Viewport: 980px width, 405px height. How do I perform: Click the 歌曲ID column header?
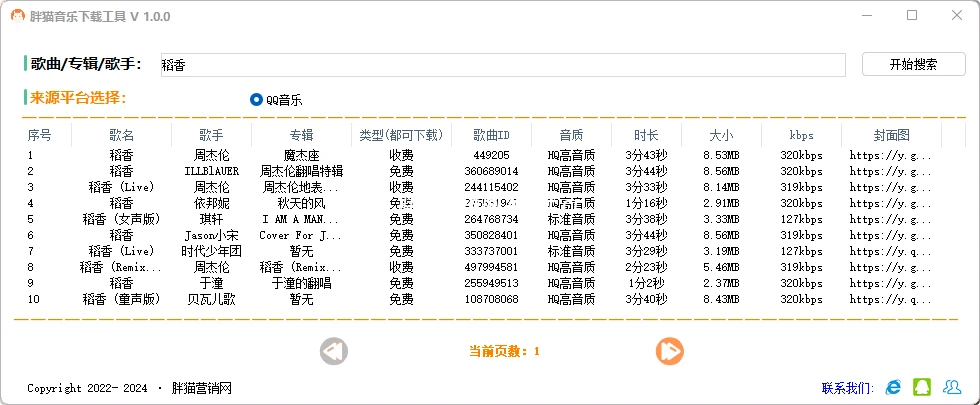click(x=491, y=135)
